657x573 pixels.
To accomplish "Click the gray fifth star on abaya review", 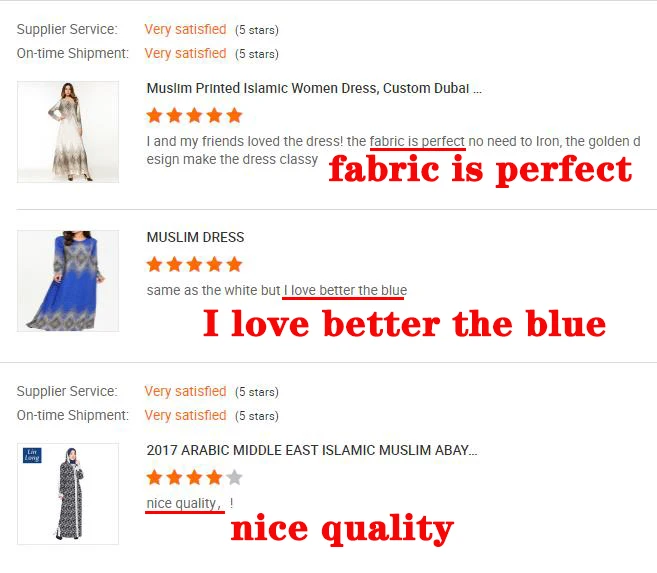I will [x=235, y=477].
